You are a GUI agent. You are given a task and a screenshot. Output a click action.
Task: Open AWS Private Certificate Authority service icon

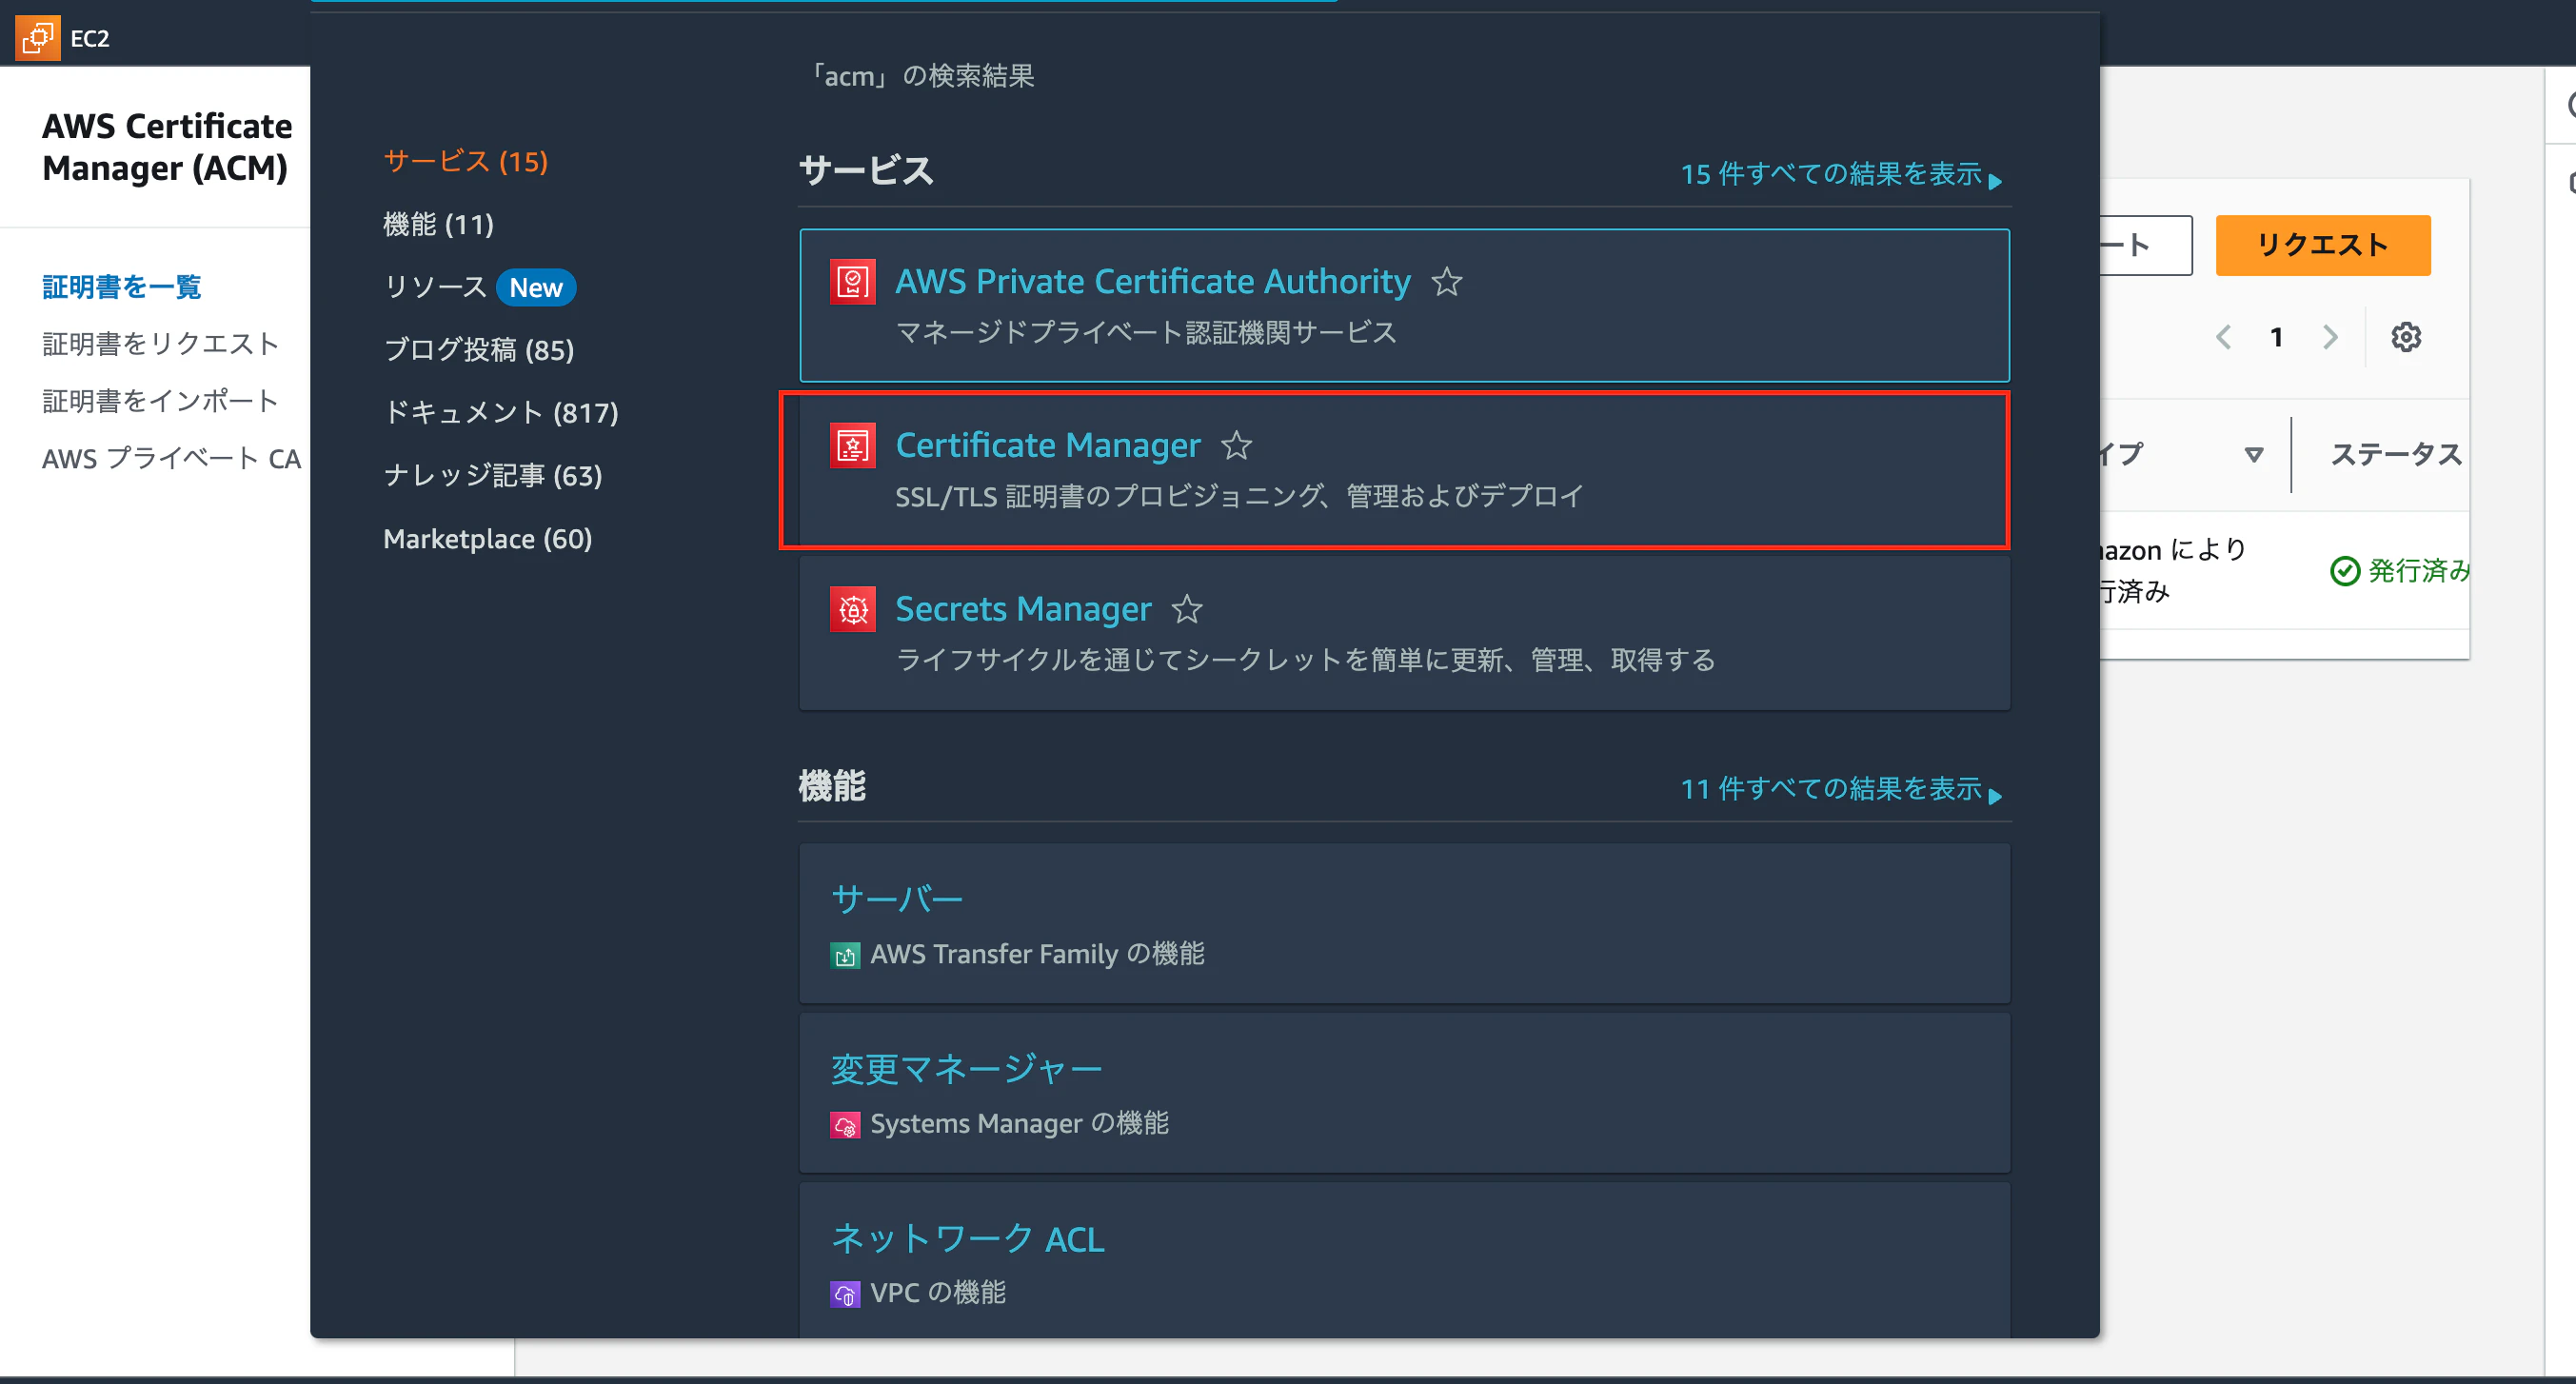point(852,282)
